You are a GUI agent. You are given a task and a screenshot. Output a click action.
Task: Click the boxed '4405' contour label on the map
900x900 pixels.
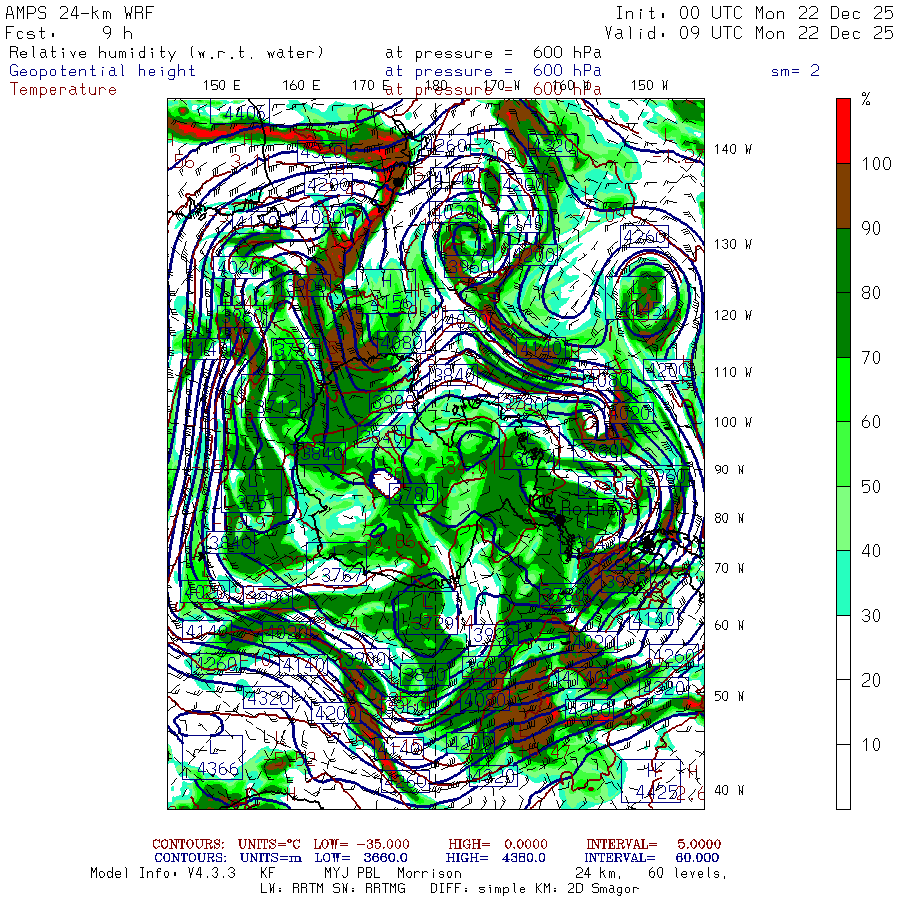pos(240,111)
